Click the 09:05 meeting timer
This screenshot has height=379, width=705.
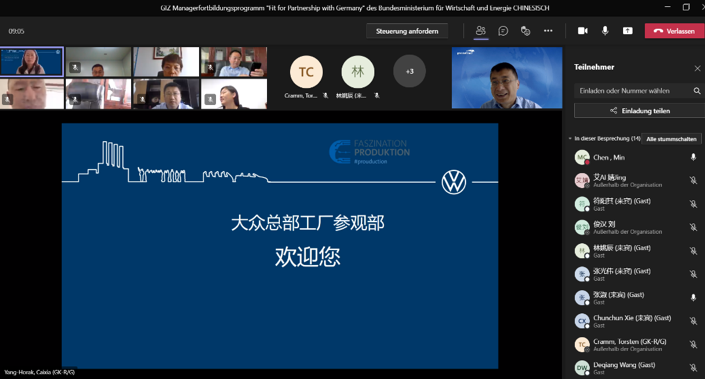pos(16,31)
